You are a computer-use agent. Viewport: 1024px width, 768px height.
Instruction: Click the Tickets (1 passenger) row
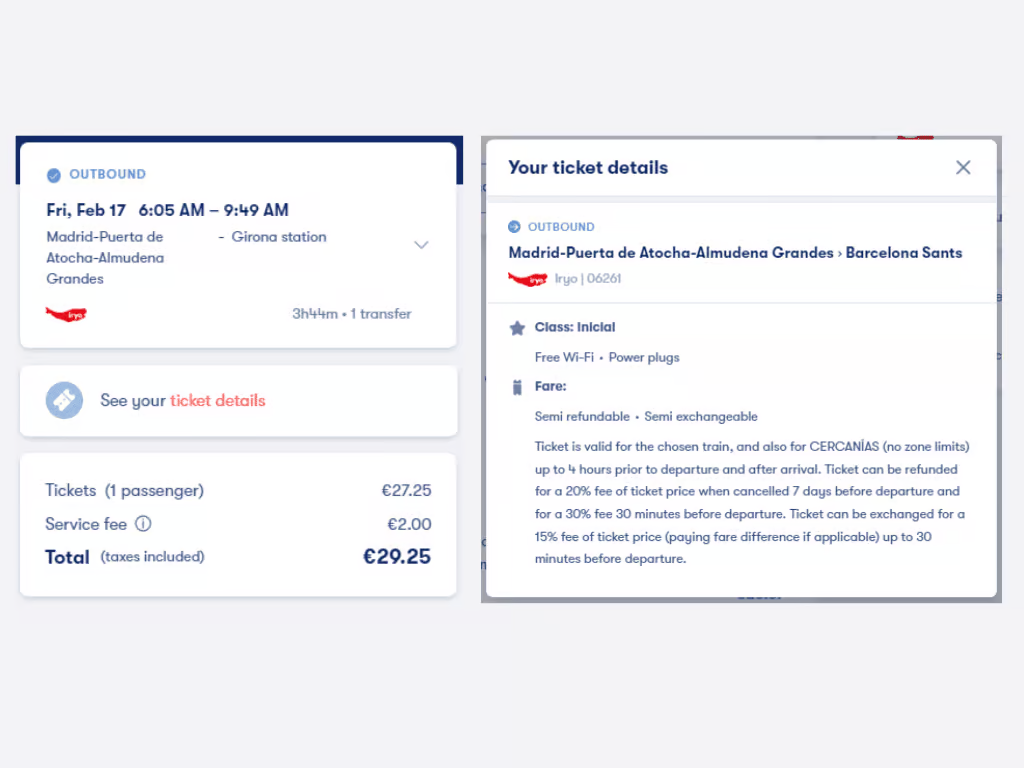point(124,490)
